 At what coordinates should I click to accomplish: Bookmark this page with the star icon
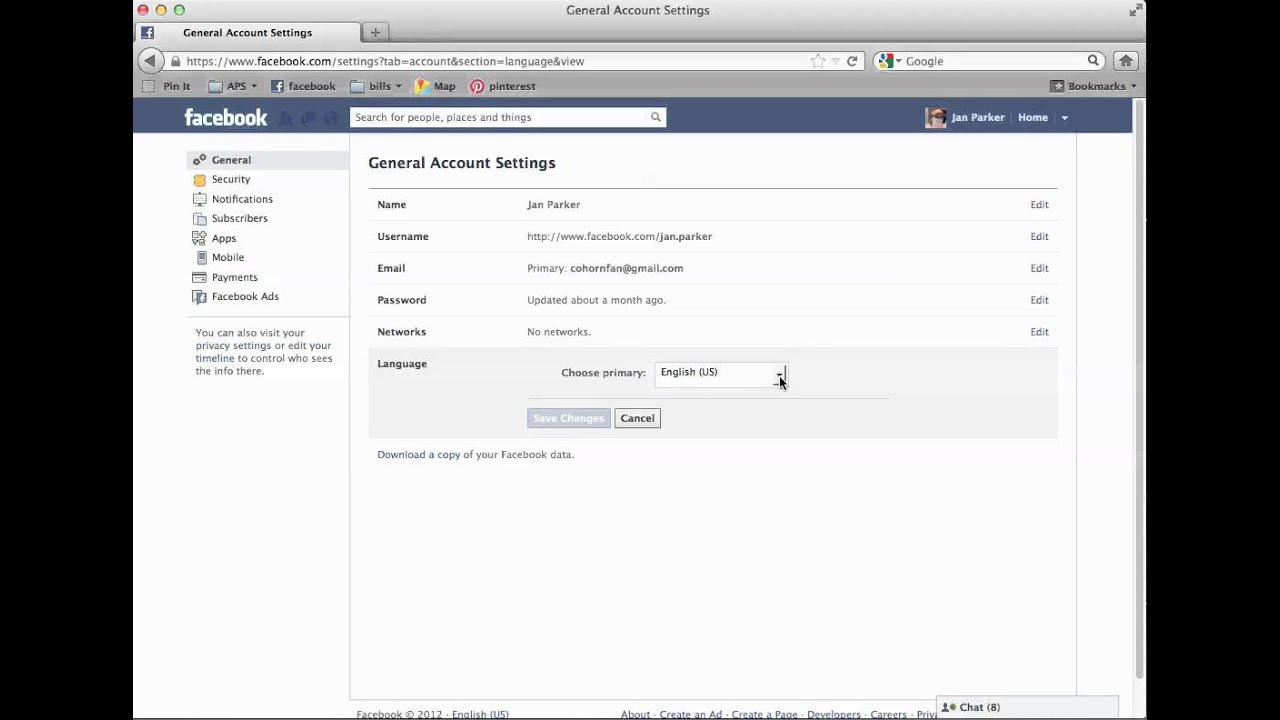pos(818,61)
